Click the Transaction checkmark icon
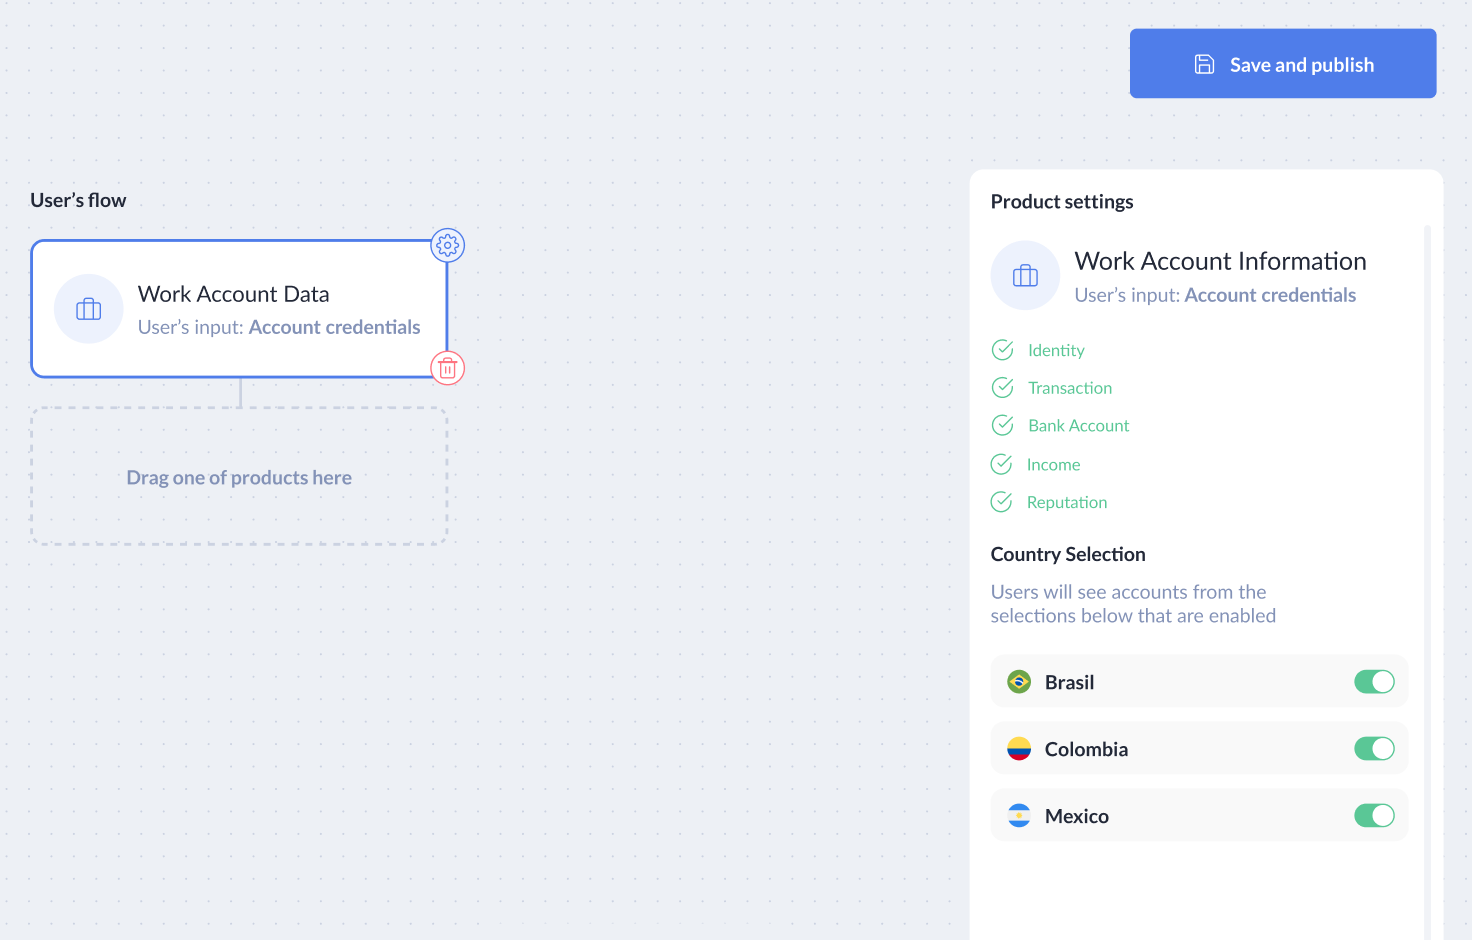The height and width of the screenshot is (940, 1472). [x=1002, y=387]
